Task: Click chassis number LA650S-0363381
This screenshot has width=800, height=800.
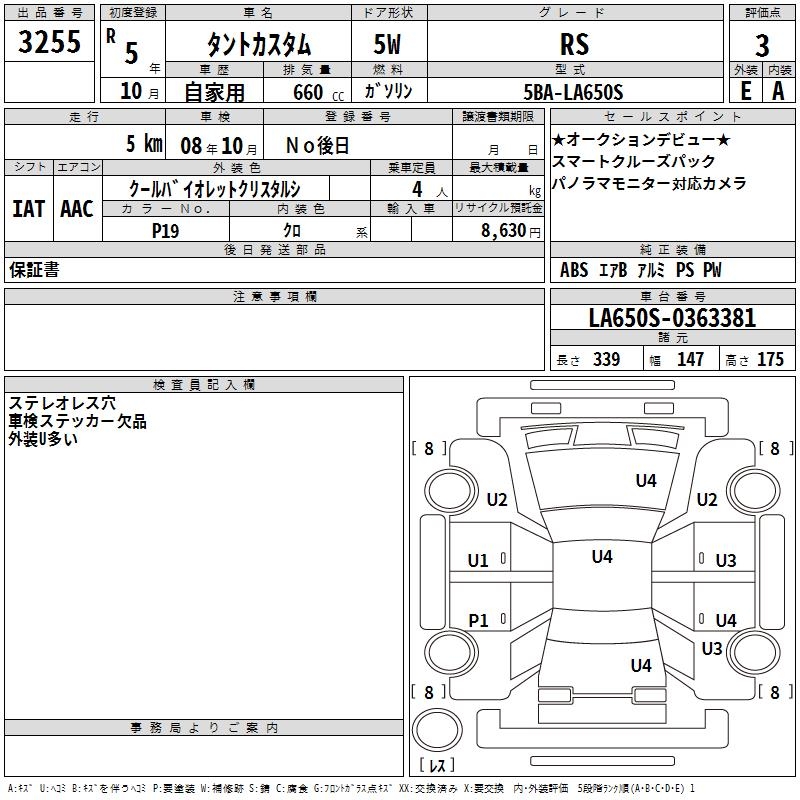Action: tap(672, 318)
